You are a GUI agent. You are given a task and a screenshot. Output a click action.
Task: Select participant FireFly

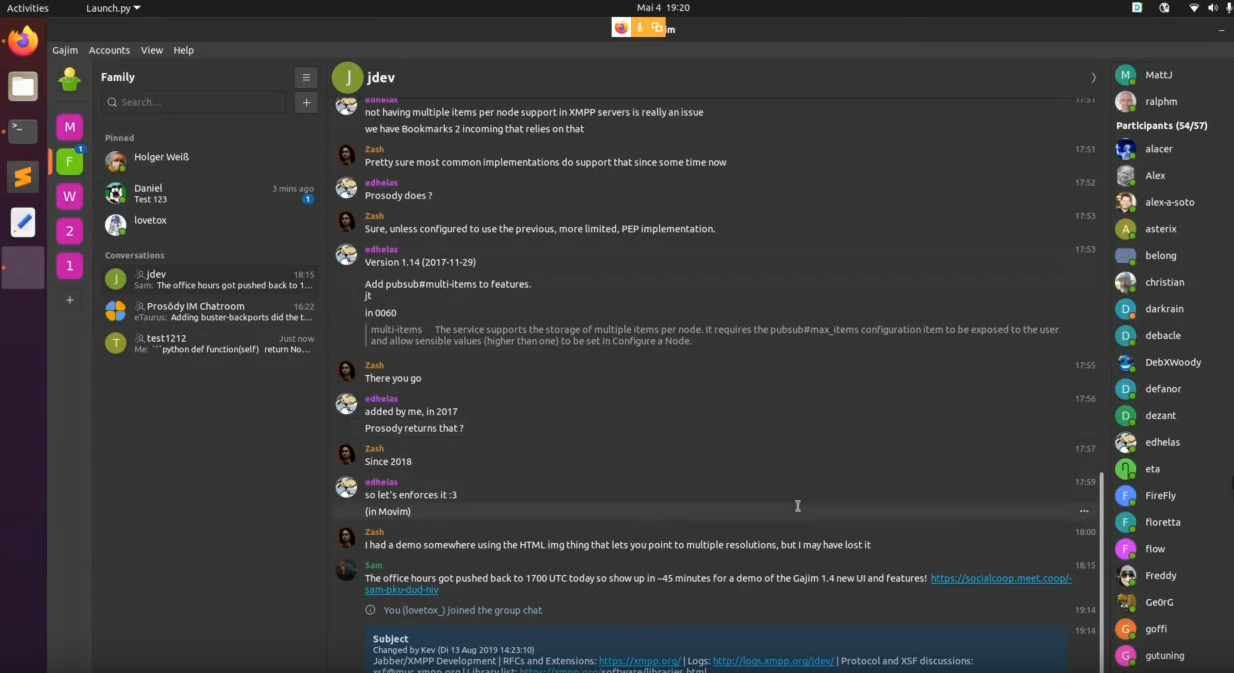coord(1160,496)
